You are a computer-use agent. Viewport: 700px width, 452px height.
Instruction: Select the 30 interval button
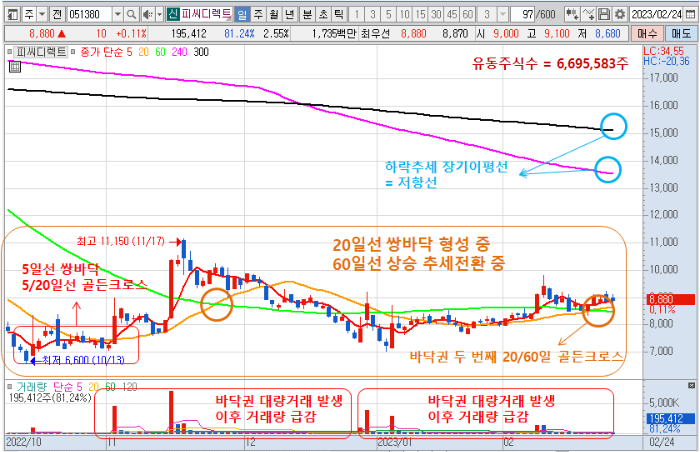point(436,15)
